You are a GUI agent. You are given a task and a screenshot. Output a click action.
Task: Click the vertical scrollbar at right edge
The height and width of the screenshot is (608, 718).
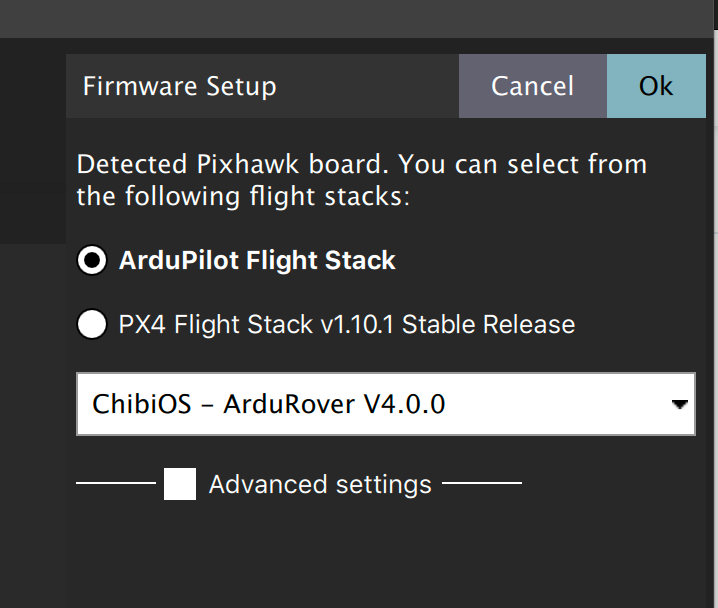716,304
